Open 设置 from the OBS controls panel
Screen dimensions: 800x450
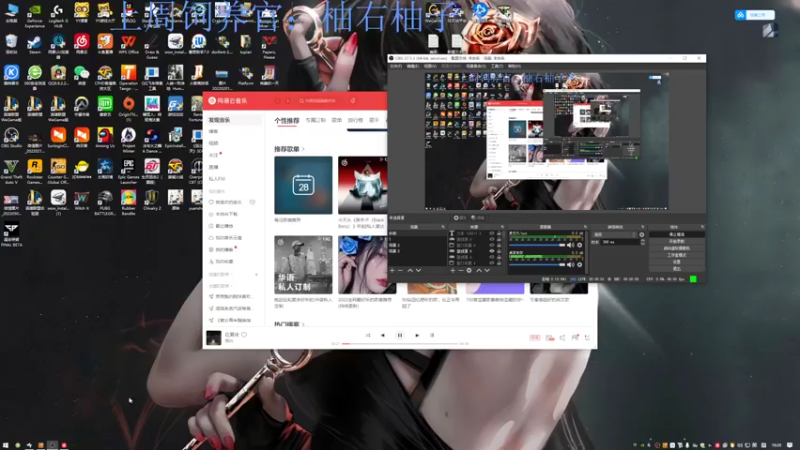(677, 261)
